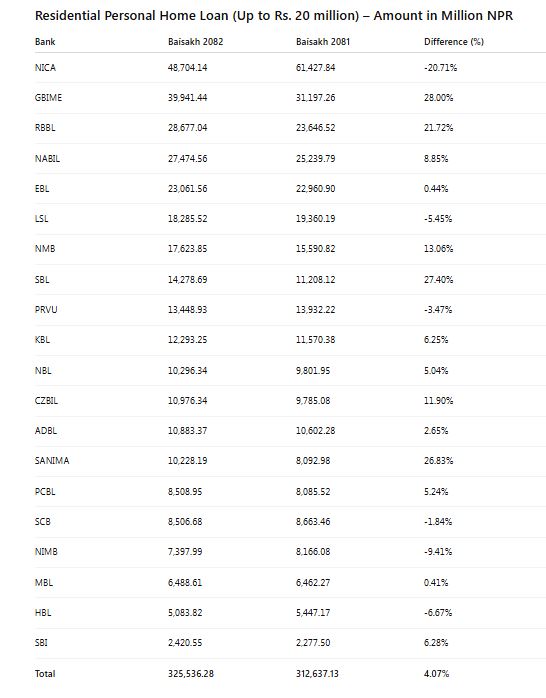This screenshot has height=698, width=546.
Task: Select the HBL bank name cell
Action: pos(43,613)
